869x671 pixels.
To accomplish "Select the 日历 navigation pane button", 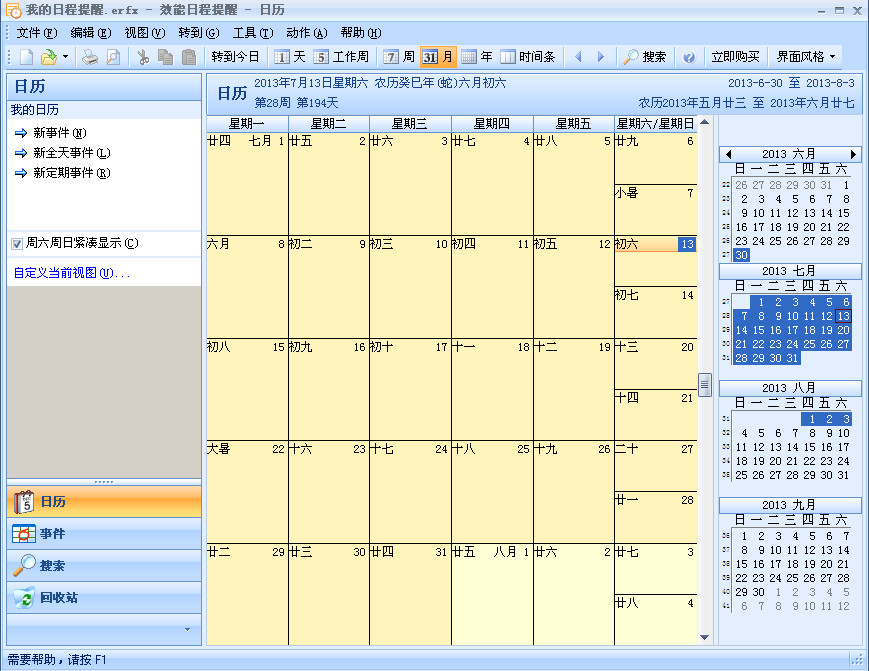I will coord(104,502).
